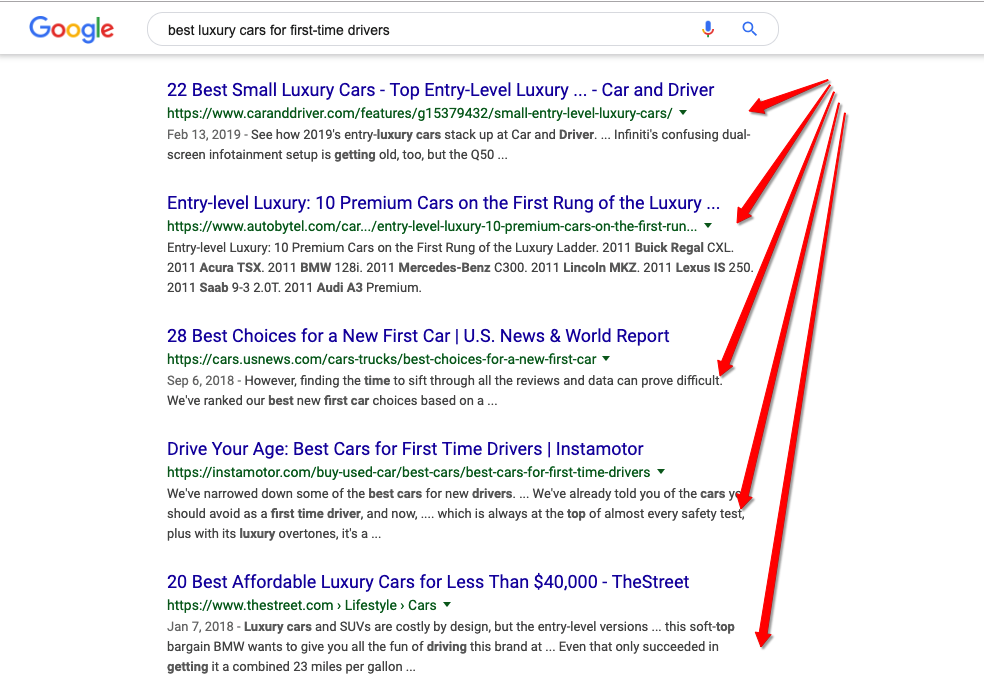Screen dimensions: 984x694
Task: Click the autobytel.com green URL text
Action: 432,226
